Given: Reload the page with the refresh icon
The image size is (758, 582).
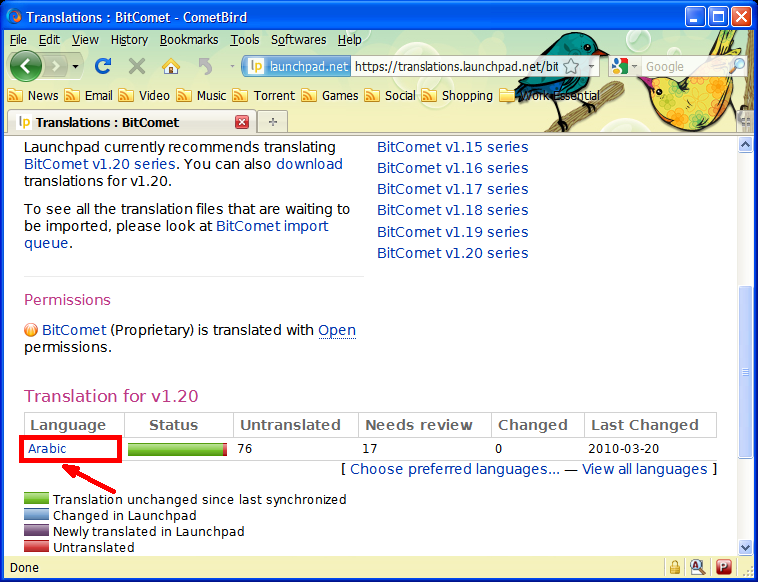Looking at the screenshot, I should (x=102, y=66).
